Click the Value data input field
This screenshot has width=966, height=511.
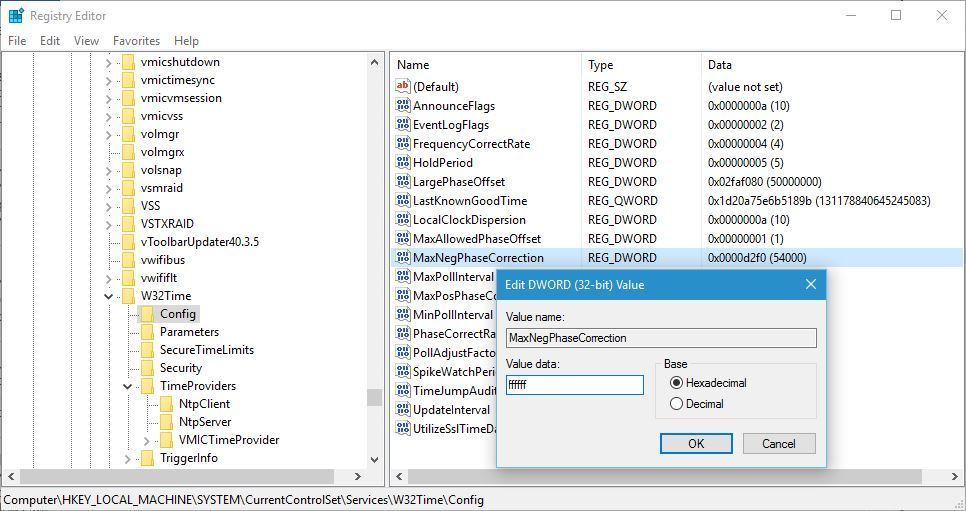[574, 385]
